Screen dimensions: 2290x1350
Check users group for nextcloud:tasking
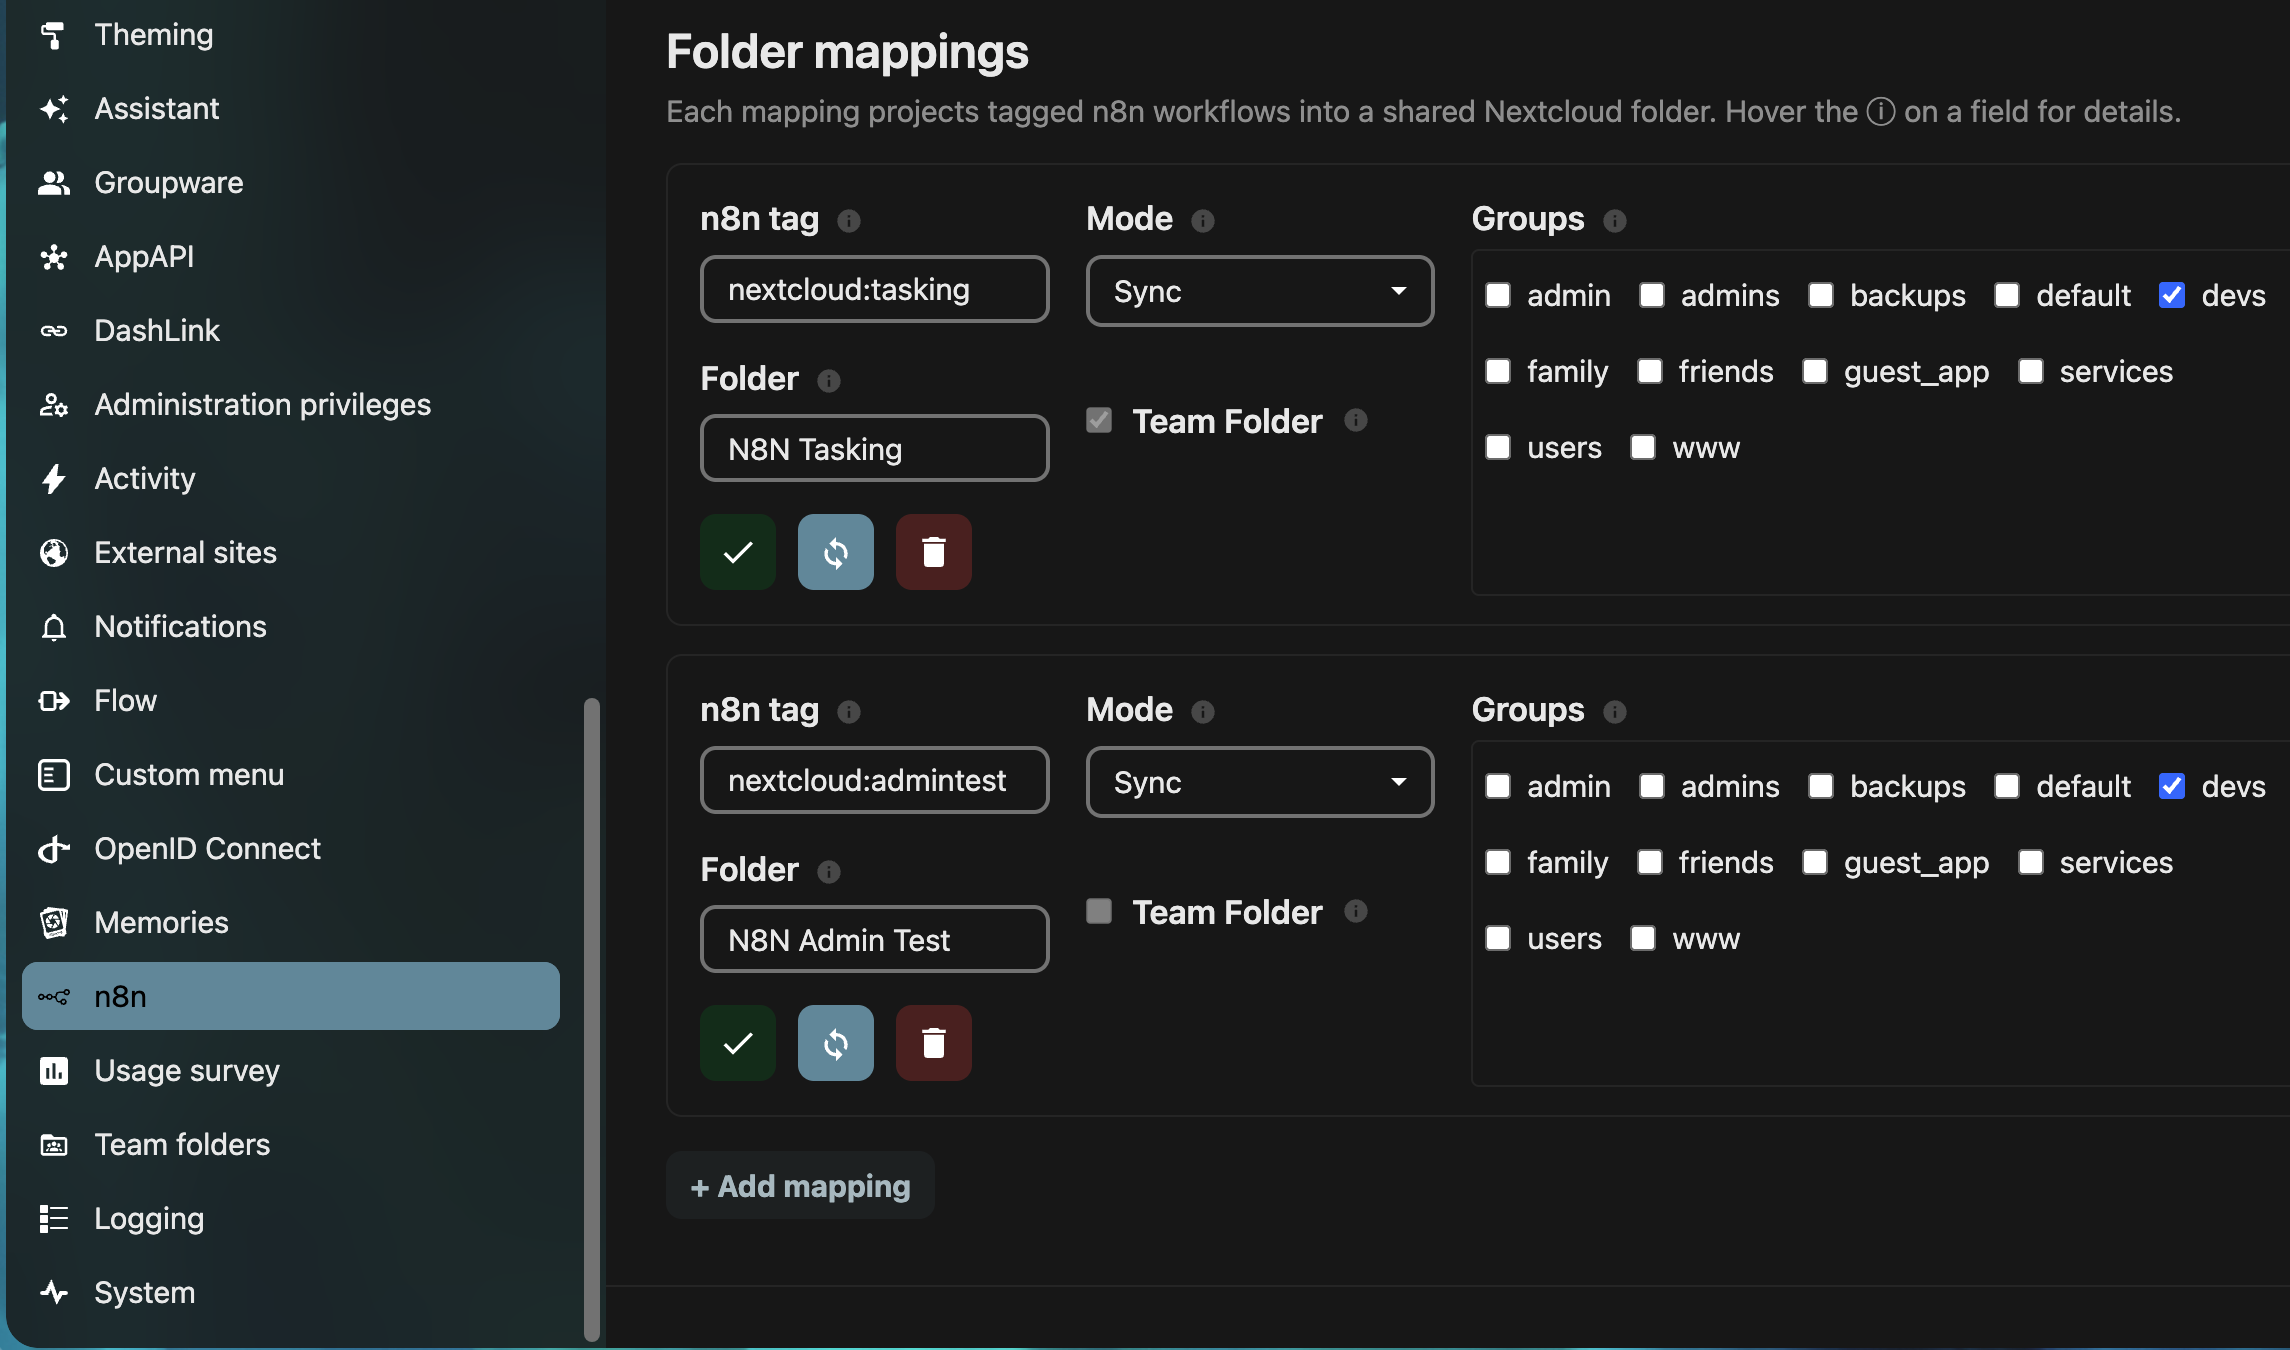tap(1498, 447)
